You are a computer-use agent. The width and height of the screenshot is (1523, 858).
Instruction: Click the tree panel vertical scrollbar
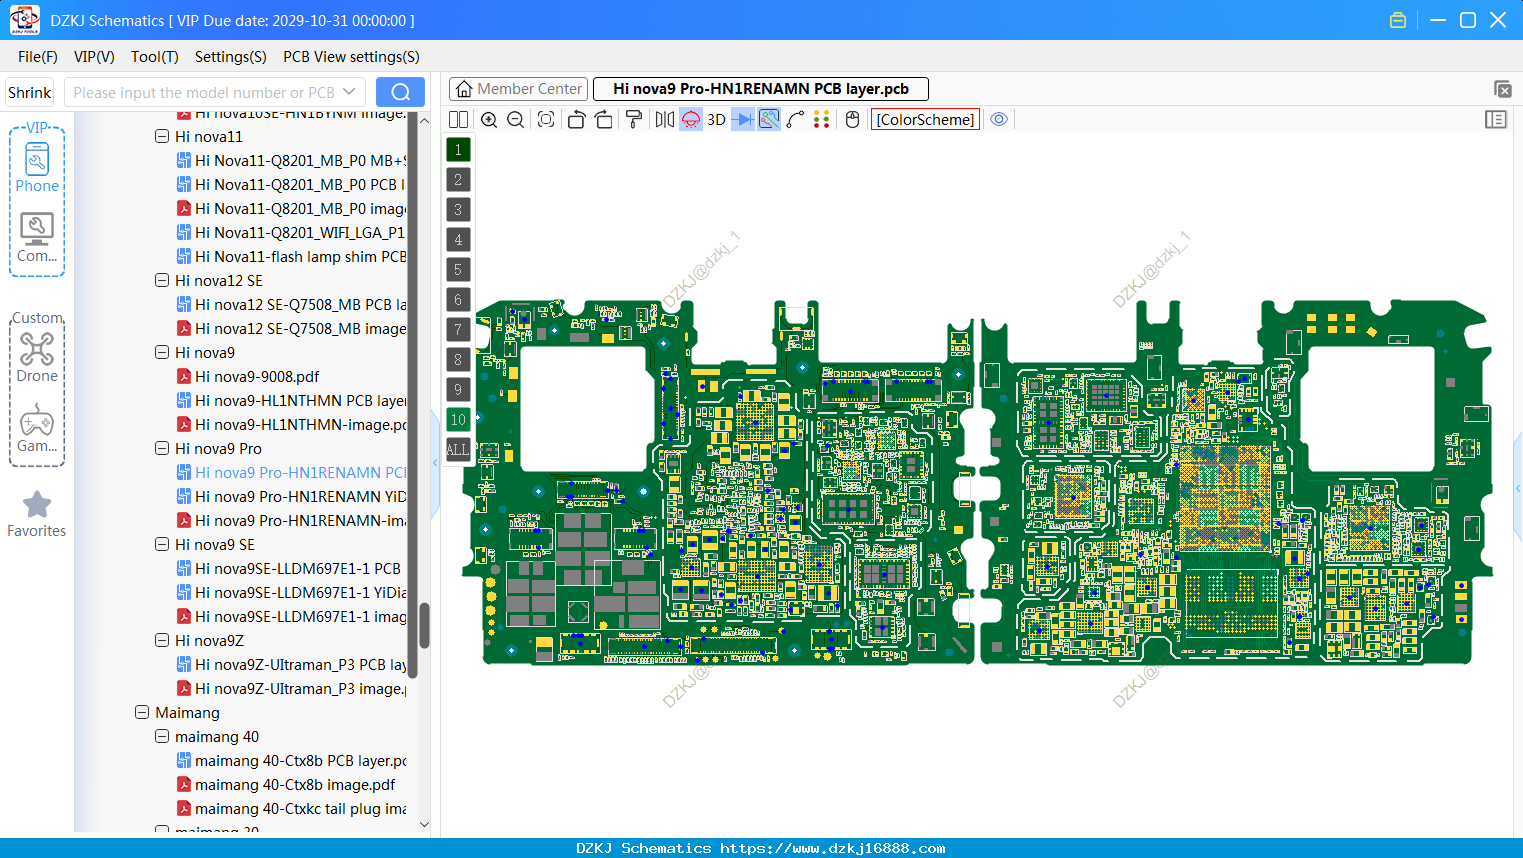point(424,625)
